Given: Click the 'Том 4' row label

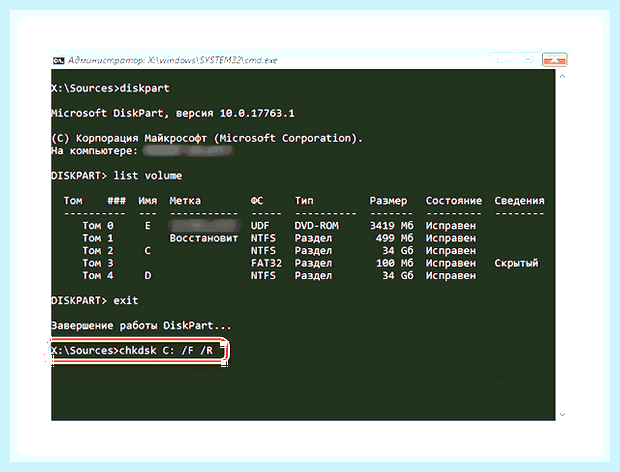Looking at the screenshot, I should pos(98,276).
